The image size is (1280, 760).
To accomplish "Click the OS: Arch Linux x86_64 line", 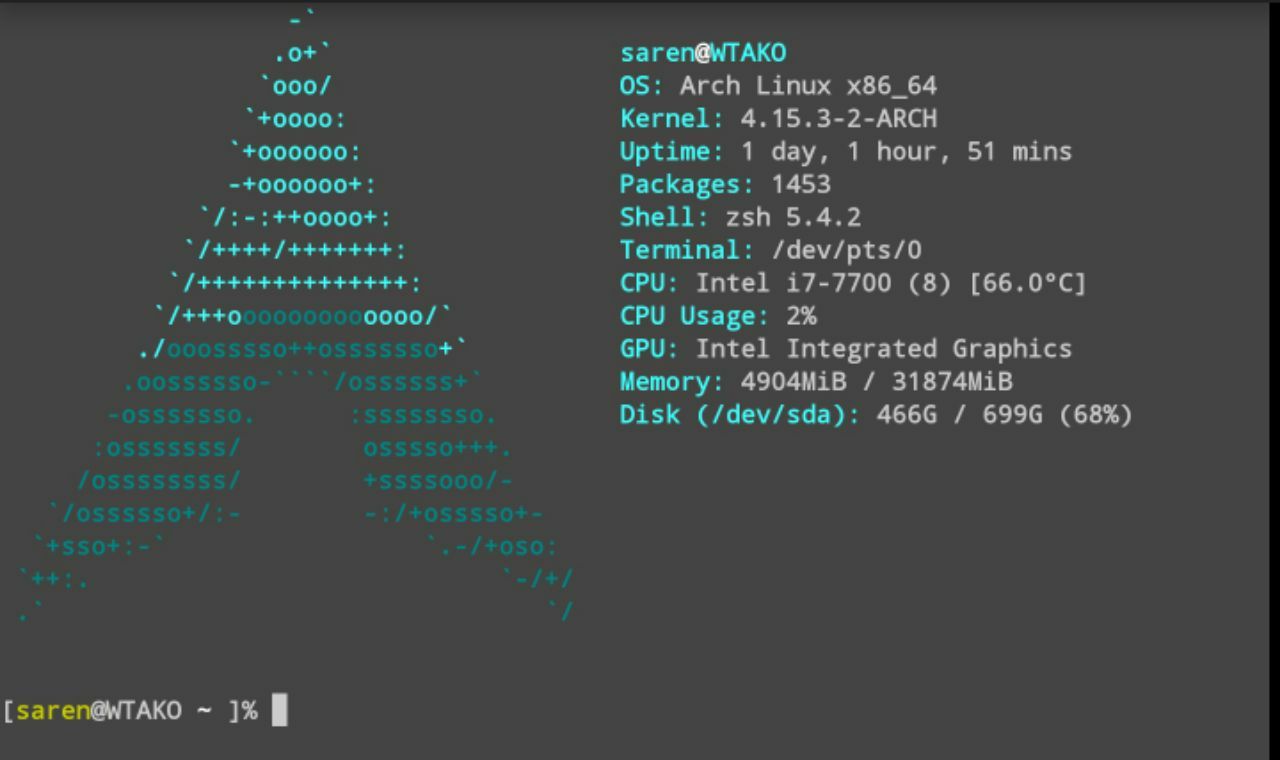I will [x=778, y=86].
